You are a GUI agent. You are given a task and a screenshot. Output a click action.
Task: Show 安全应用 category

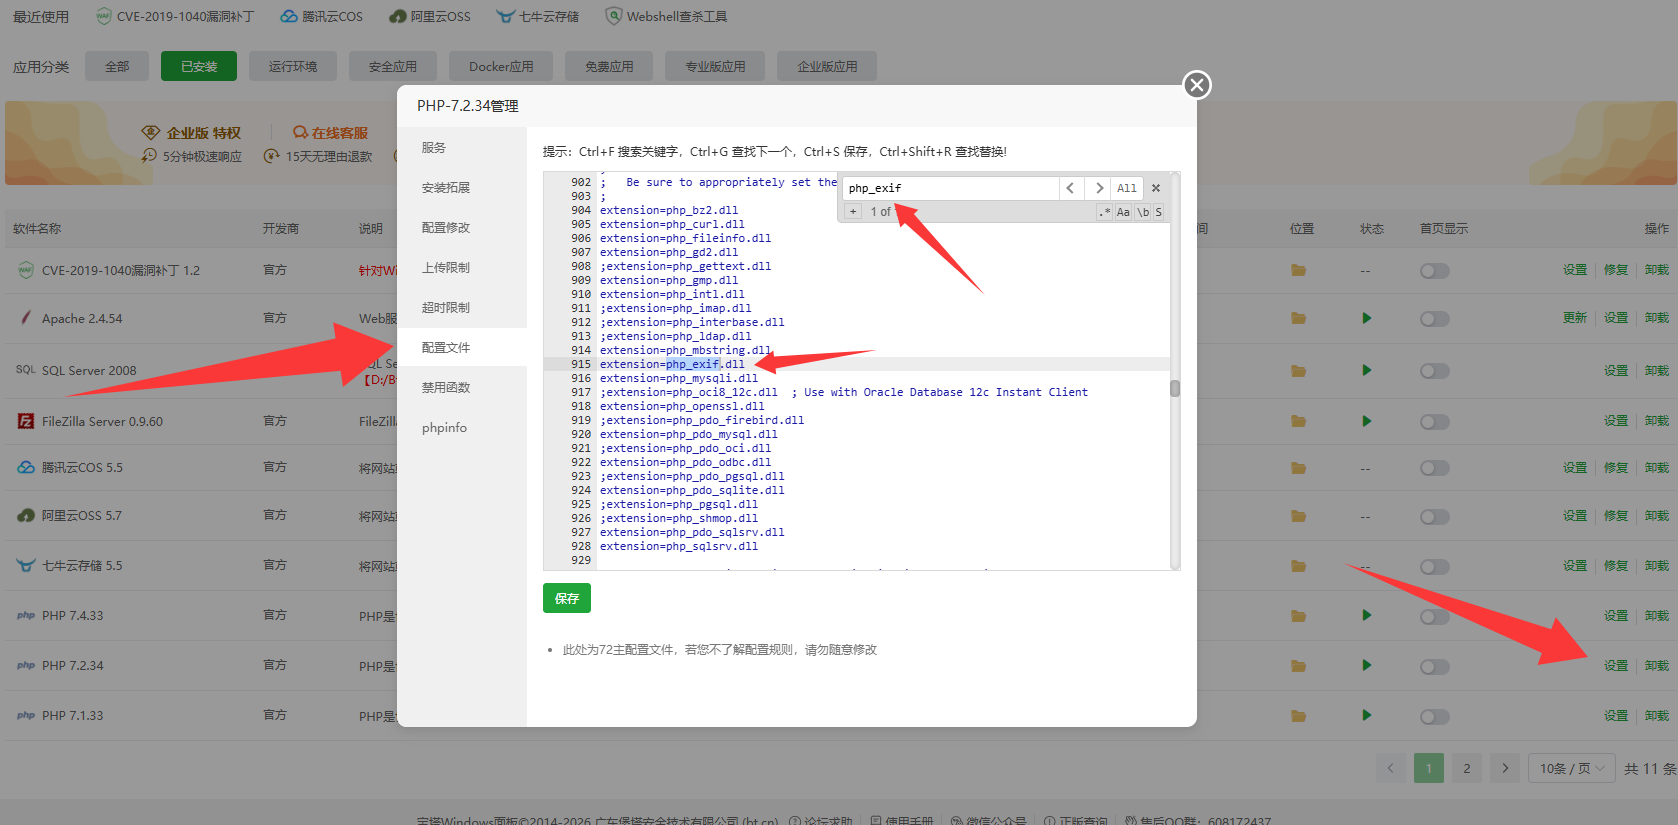[393, 66]
